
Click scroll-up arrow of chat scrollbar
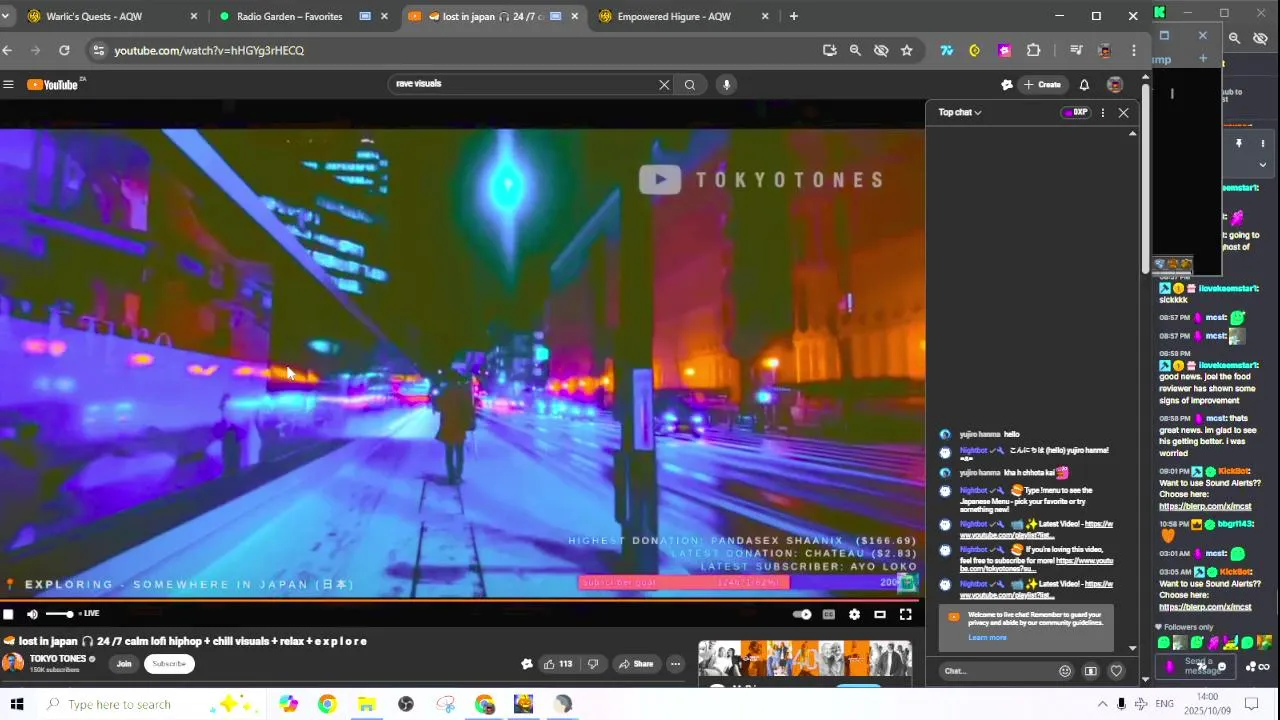pos(1132,133)
